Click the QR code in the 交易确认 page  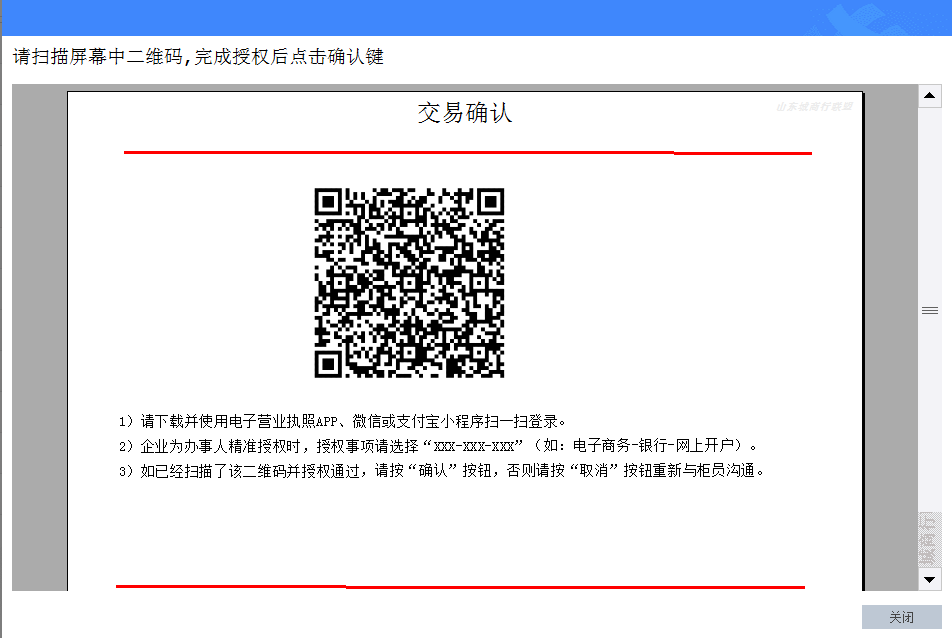click(x=409, y=283)
